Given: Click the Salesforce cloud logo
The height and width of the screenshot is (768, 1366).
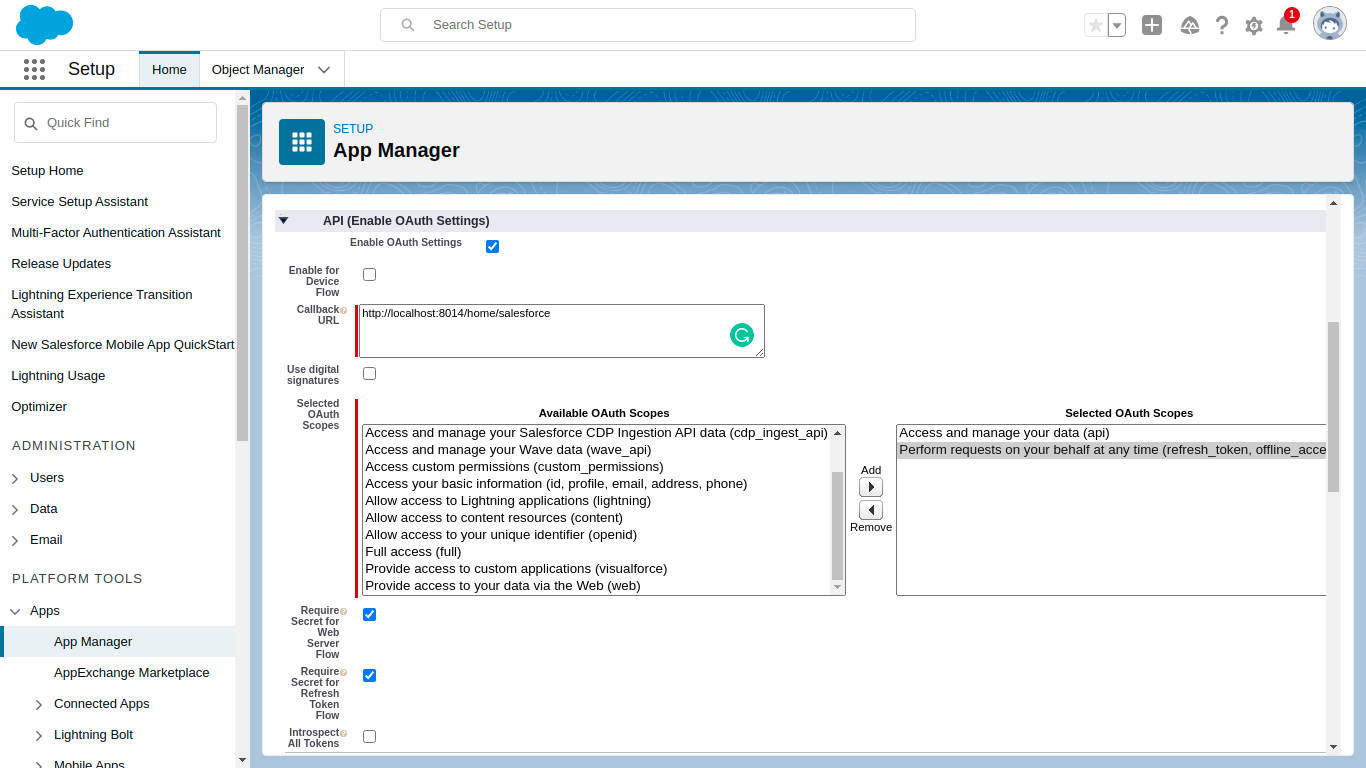Looking at the screenshot, I should (45, 24).
